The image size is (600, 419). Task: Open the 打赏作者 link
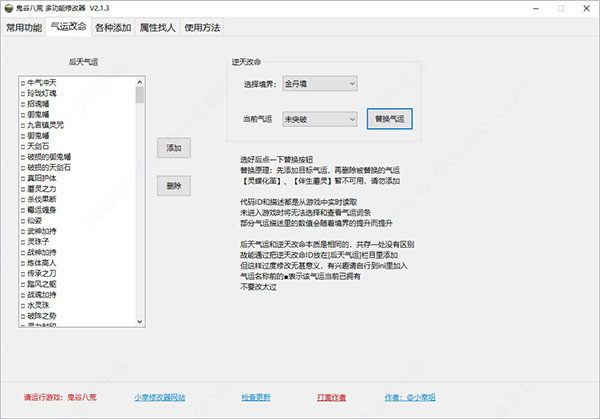[331, 398]
